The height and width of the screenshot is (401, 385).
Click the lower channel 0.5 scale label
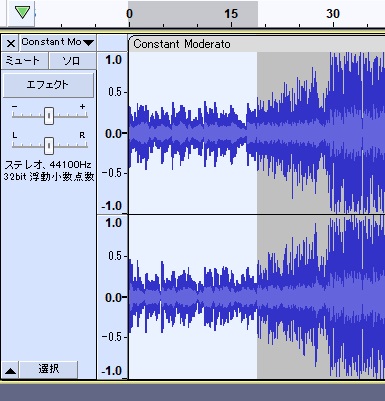115,256
